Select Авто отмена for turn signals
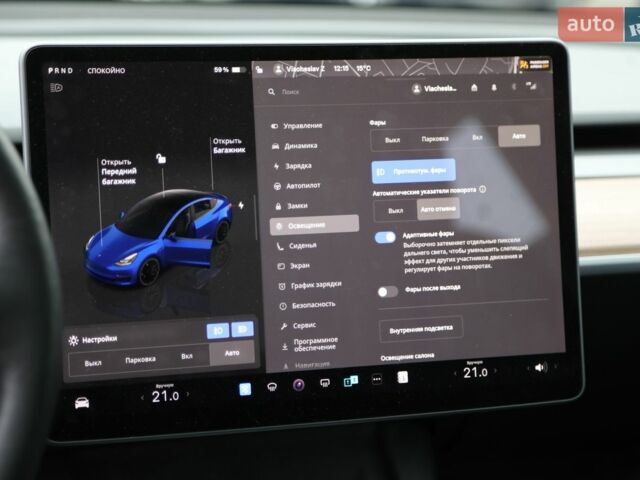Image resolution: width=640 pixels, height=480 pixels. point(438,209)
